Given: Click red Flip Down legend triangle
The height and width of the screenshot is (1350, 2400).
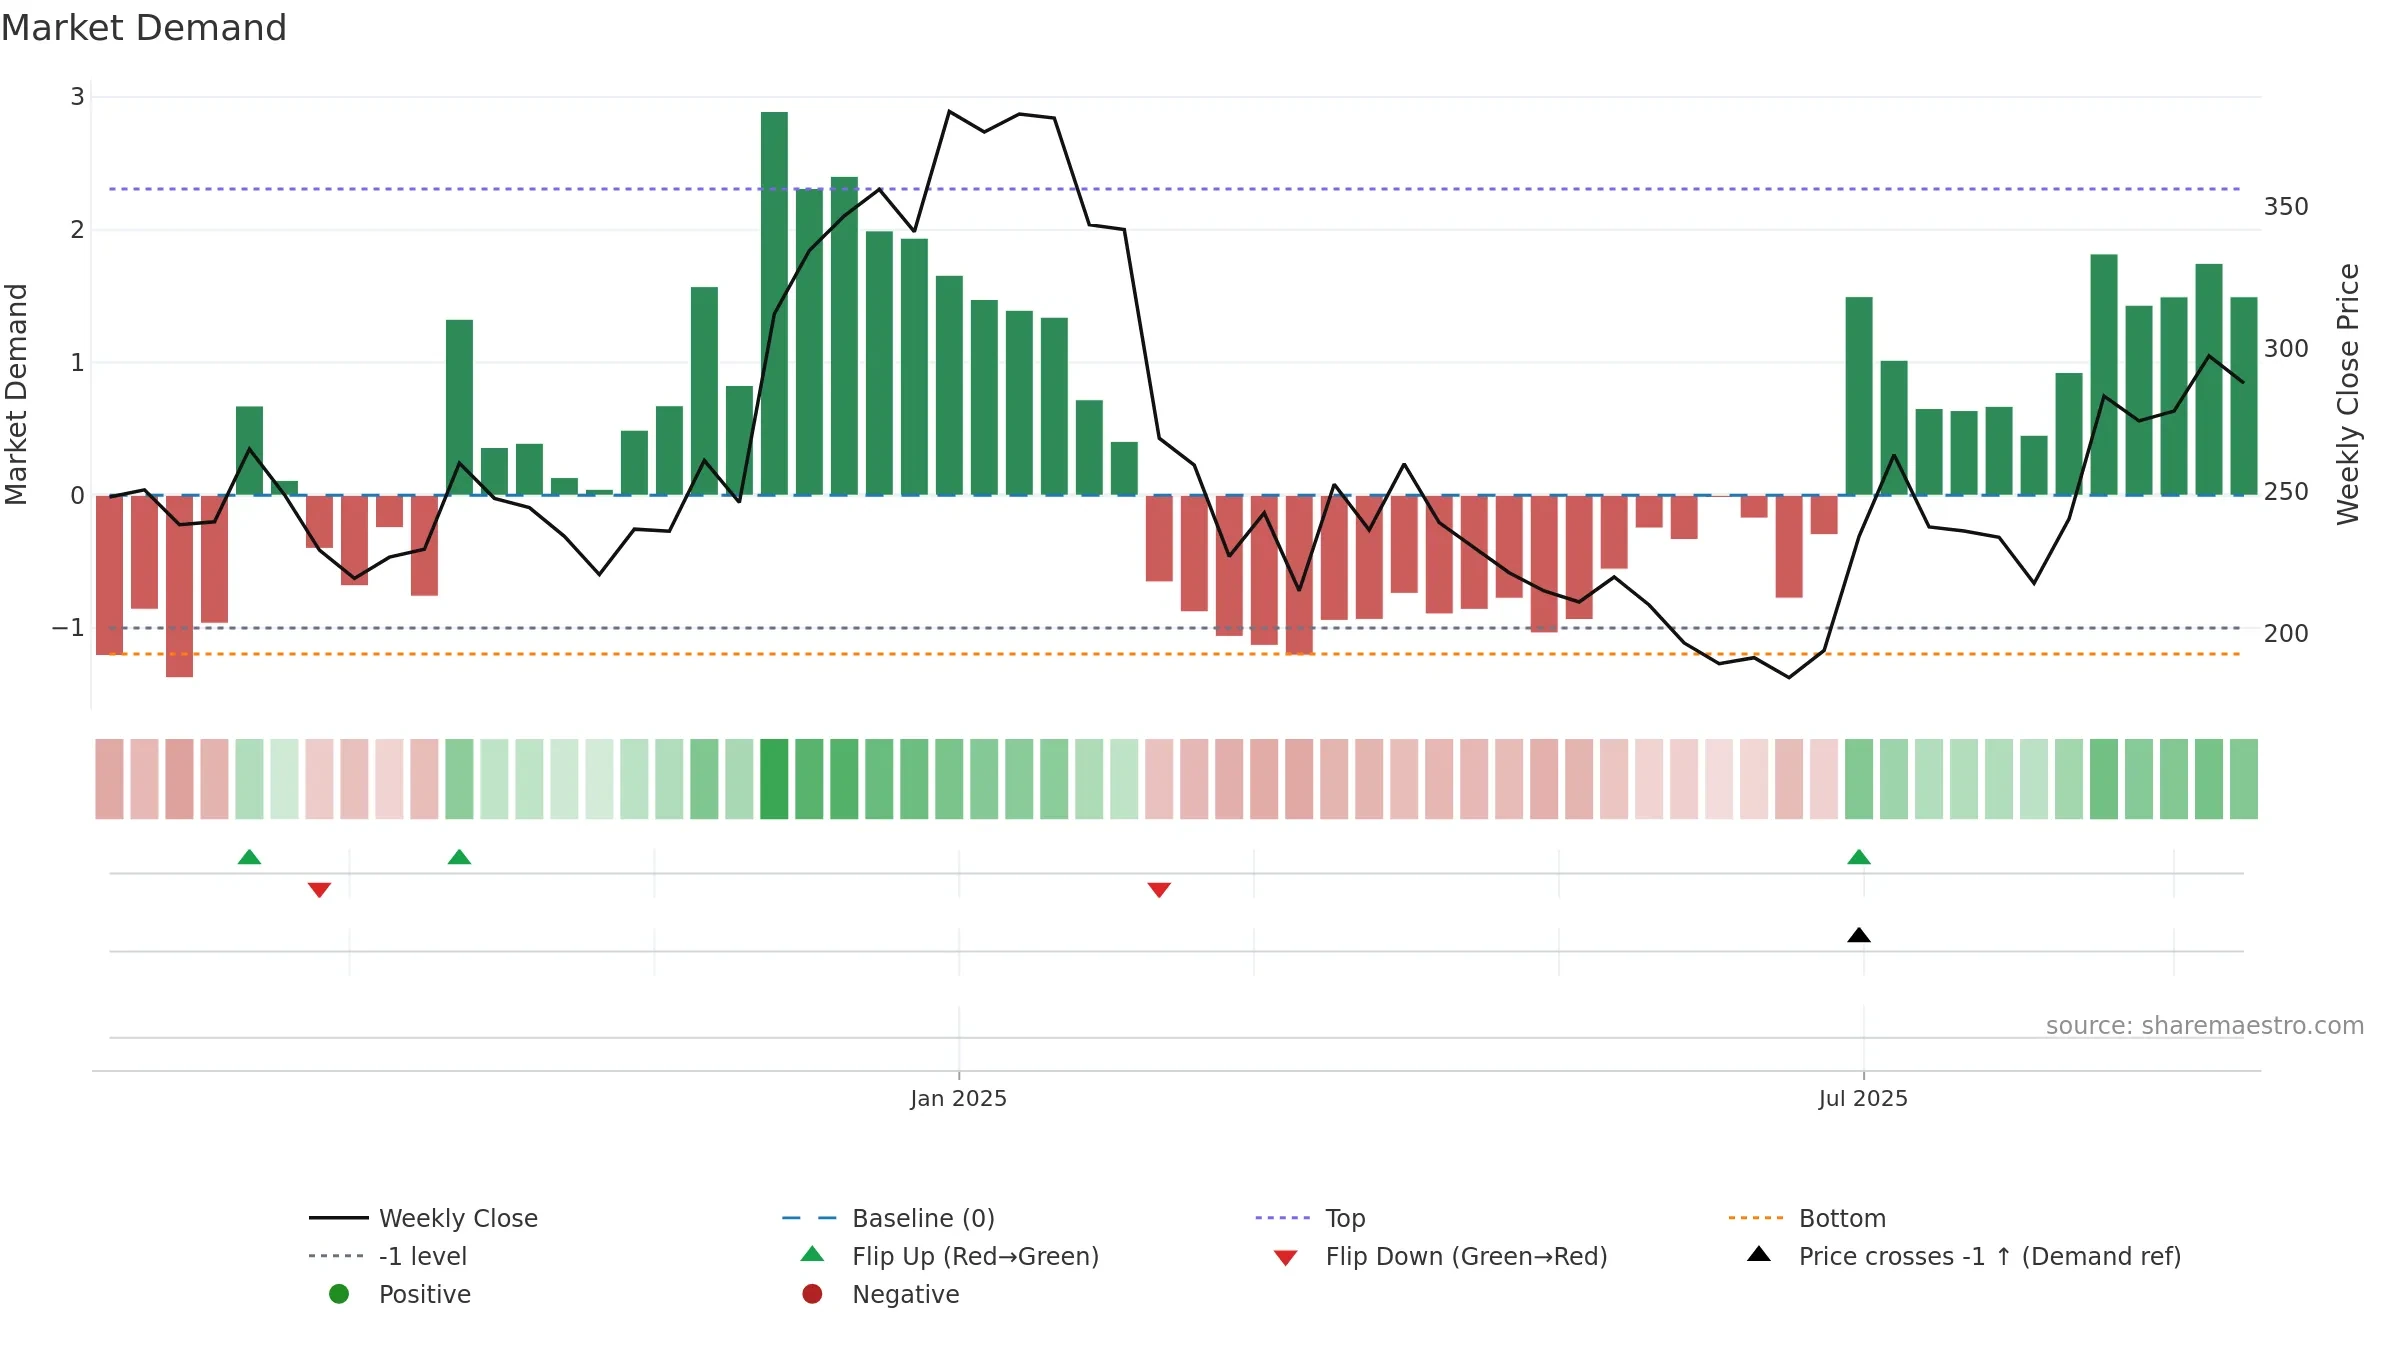Looking at the screenshot, I should point(1286,1258).
